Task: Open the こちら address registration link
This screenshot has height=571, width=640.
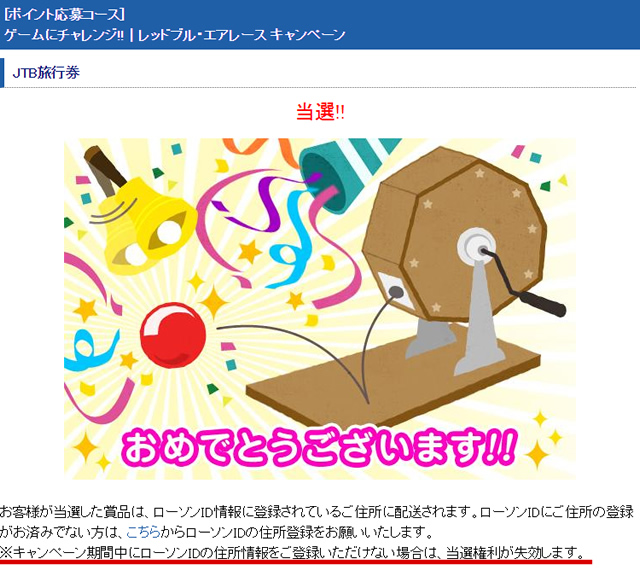Action: pyautogui.click(x=143, y=532)
